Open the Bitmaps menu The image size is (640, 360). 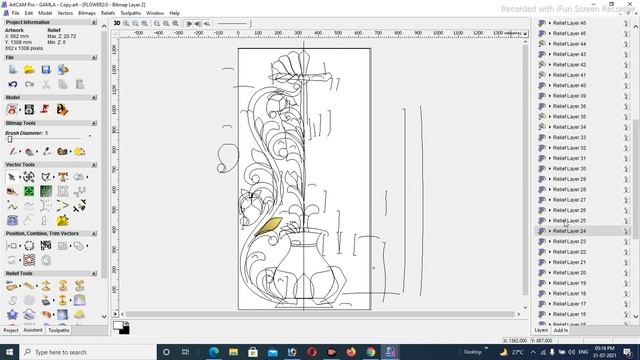click(x=87, y=13)
